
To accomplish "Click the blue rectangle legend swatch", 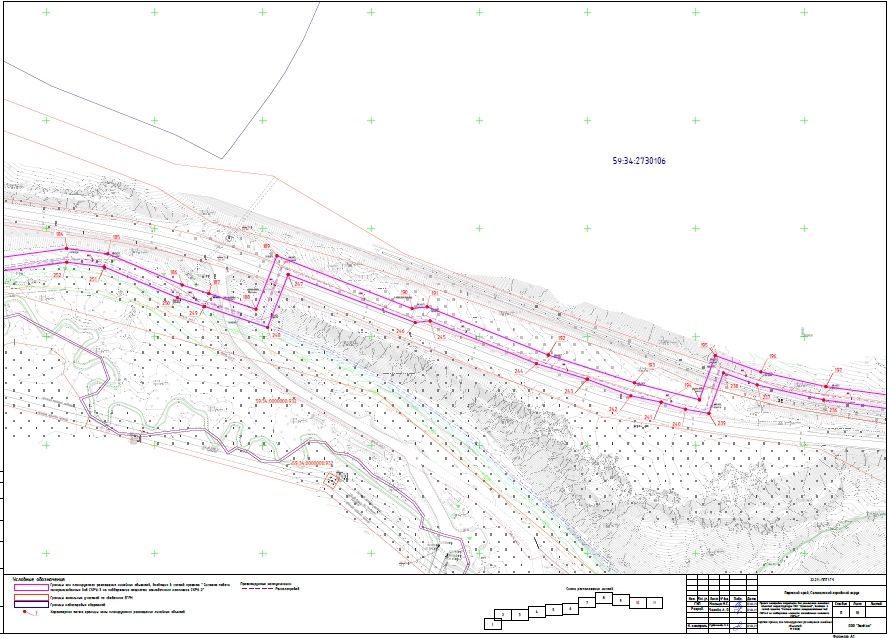I will pos(32,605).
